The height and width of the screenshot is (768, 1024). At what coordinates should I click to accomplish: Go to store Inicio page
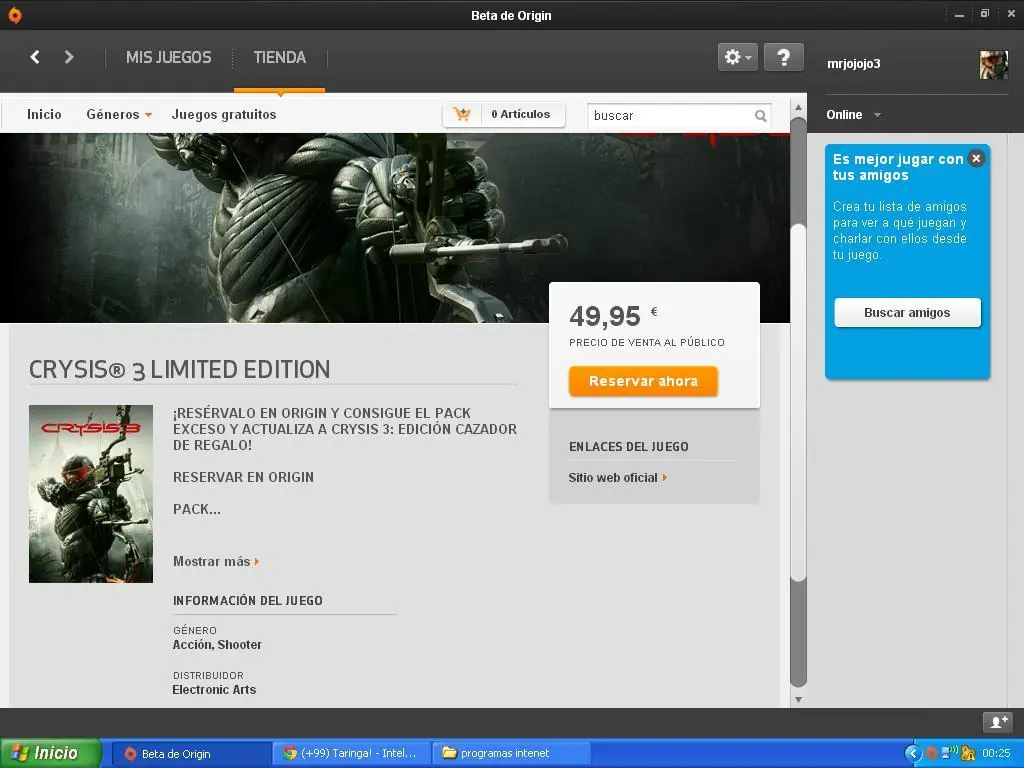click(x=44, y=114)
